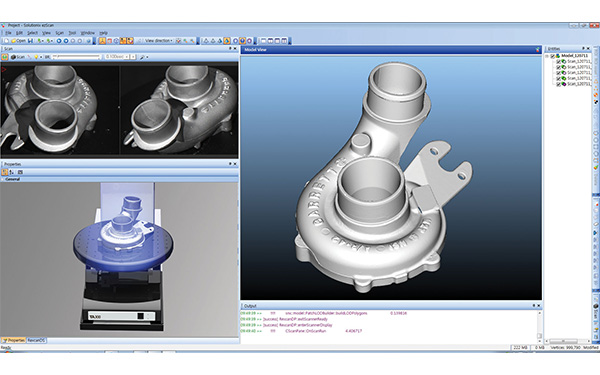Click the left scan camera thumbnail
Viewport: 600px width, 375px height.
pos(60,109)
